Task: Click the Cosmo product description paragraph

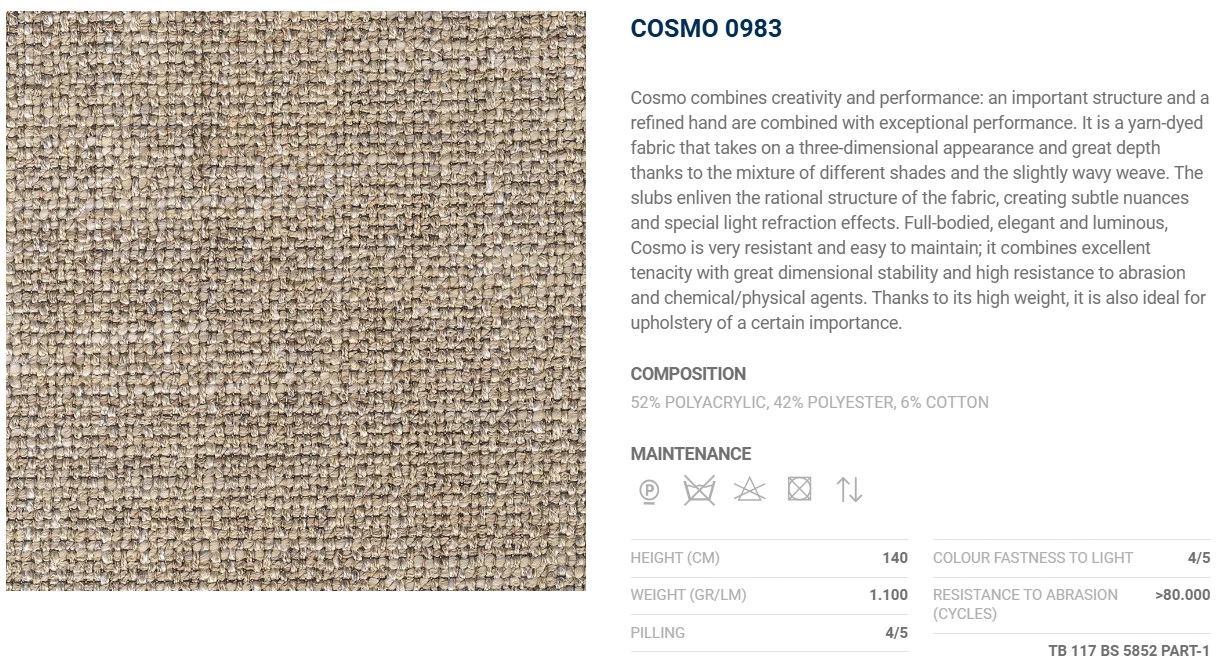Action: pyautogui.click(x=920, y=210)
